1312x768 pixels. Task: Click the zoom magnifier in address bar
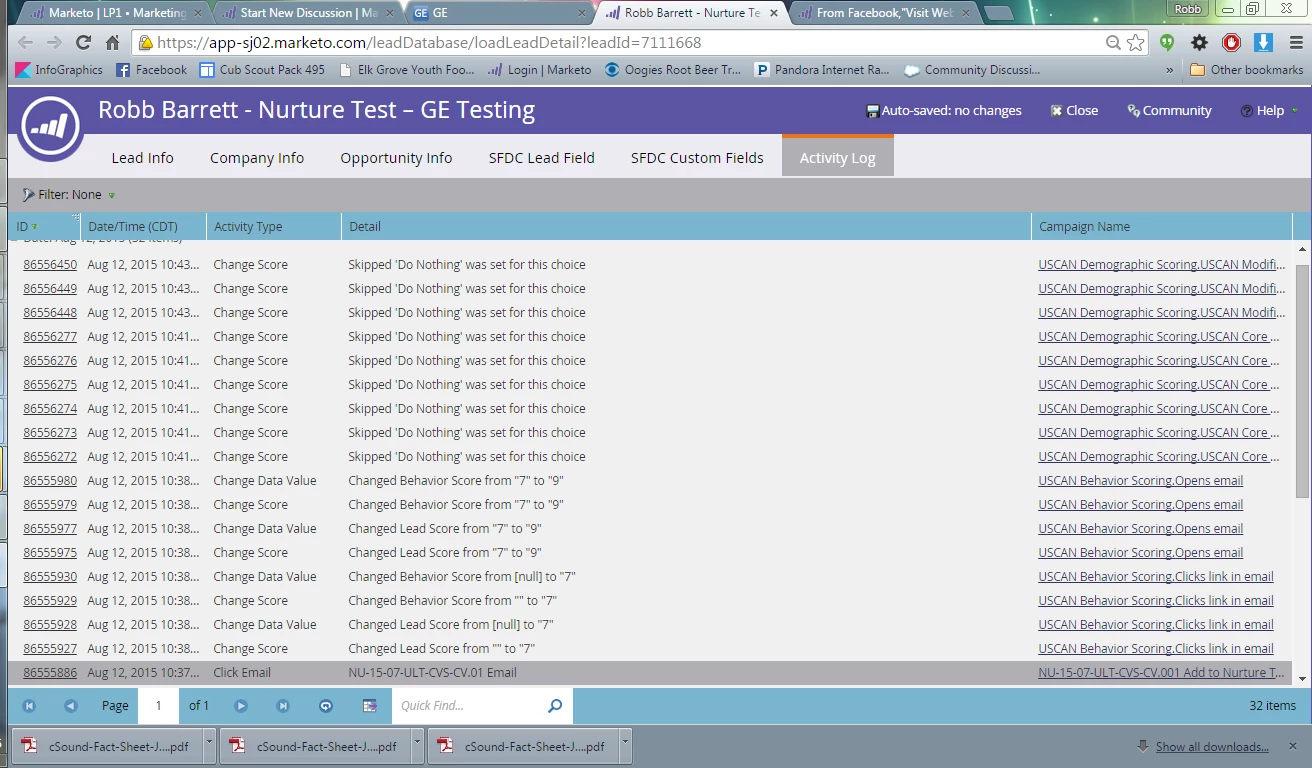[1113, 43]
